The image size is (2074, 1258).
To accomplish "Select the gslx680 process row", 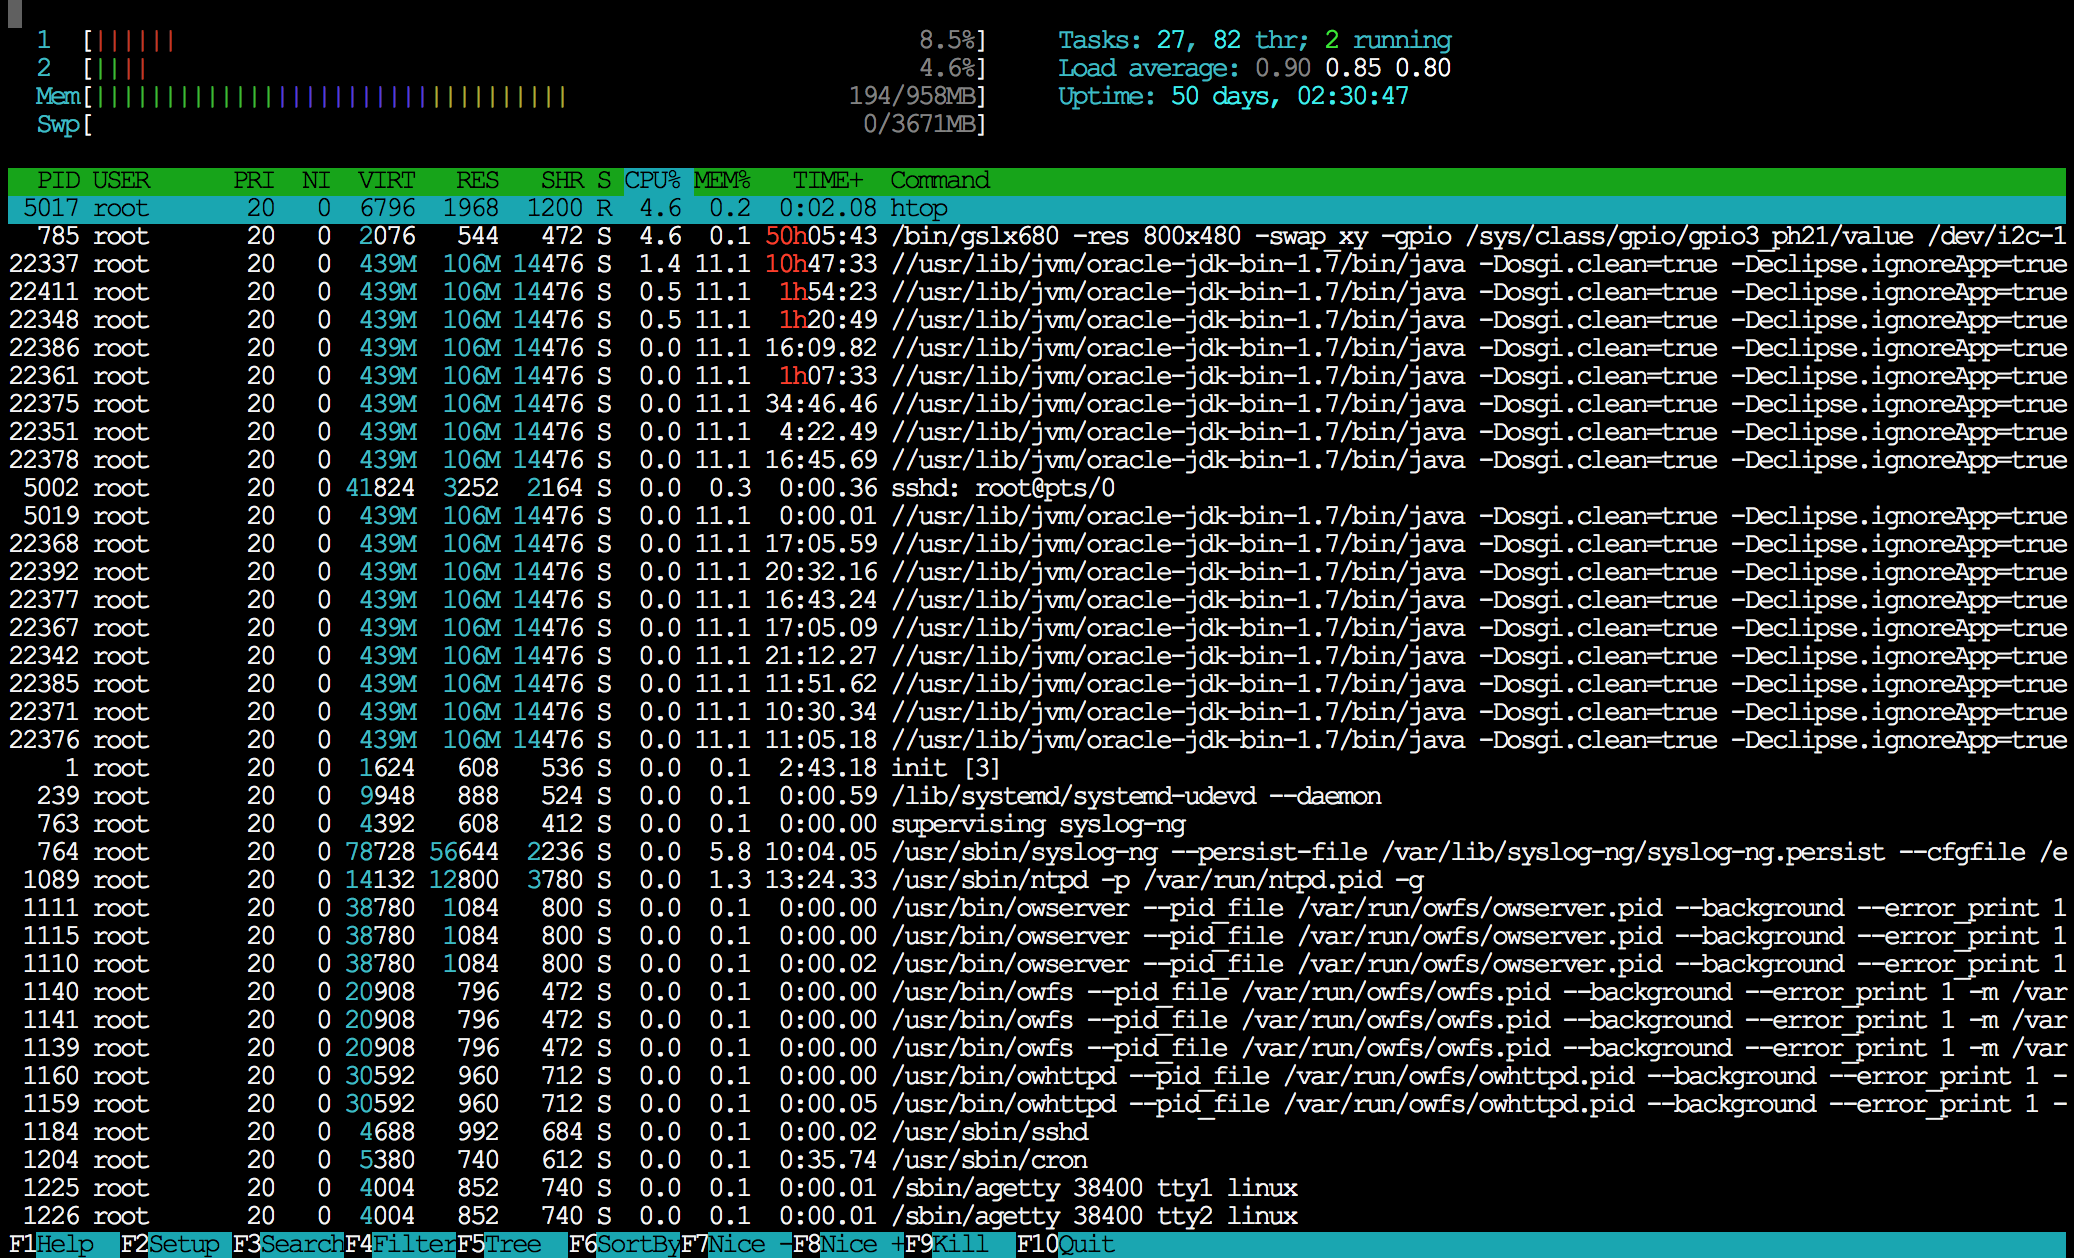I will [x=1000, y=236].
